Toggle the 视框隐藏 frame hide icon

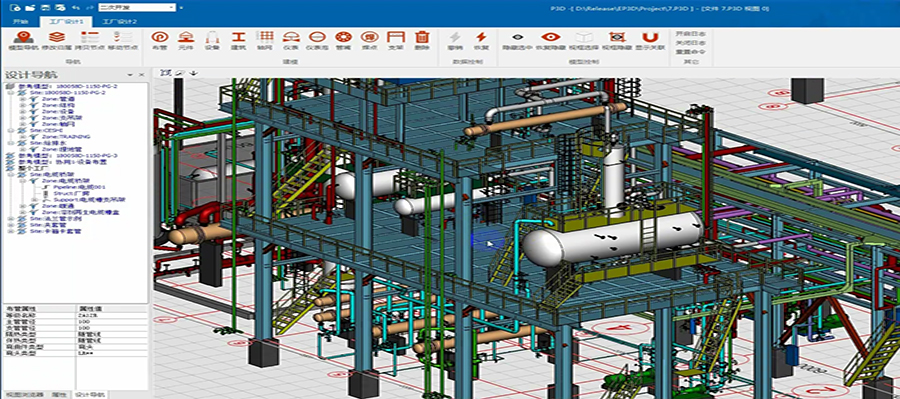(x=617, y=41)
